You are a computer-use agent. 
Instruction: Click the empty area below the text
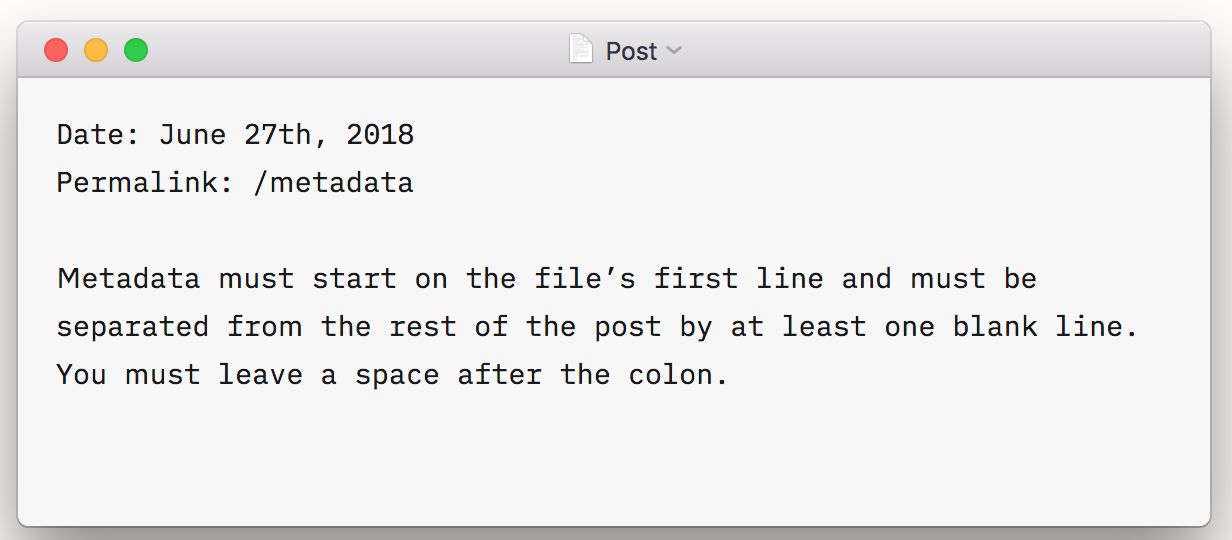tap(614, 455)
